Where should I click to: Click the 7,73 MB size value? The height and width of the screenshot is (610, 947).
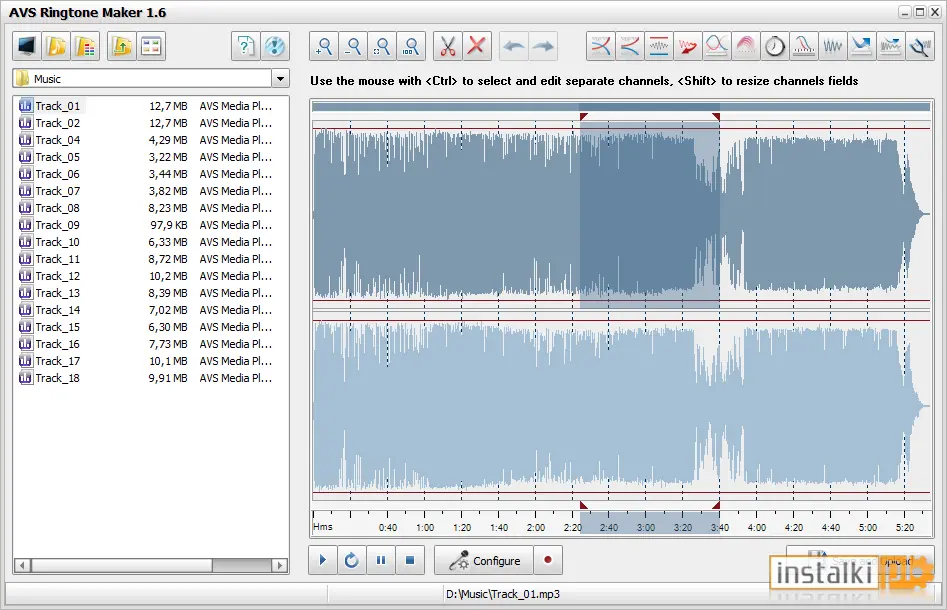coord(169,344)
